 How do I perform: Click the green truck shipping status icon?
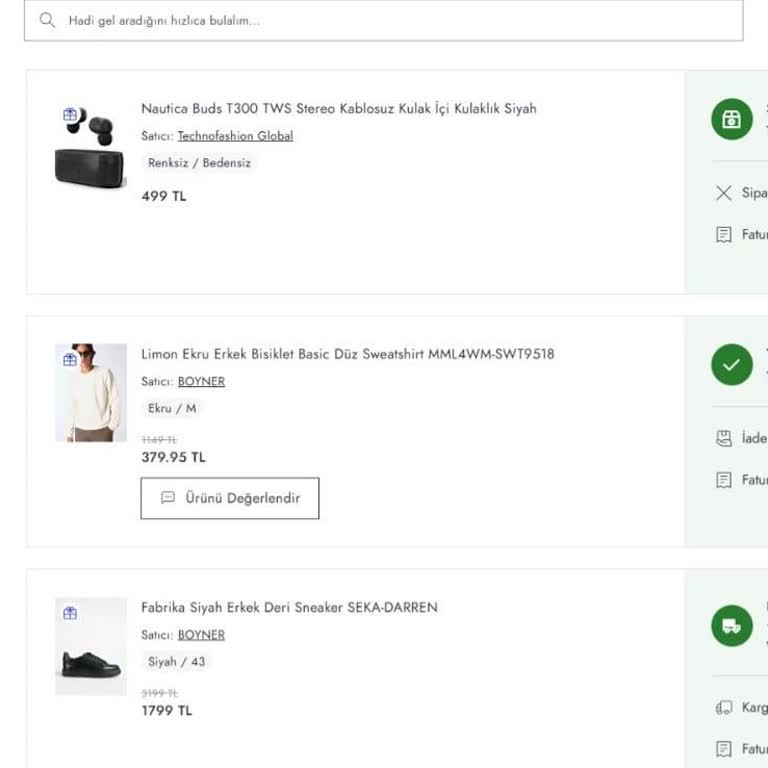click(731, 626)
